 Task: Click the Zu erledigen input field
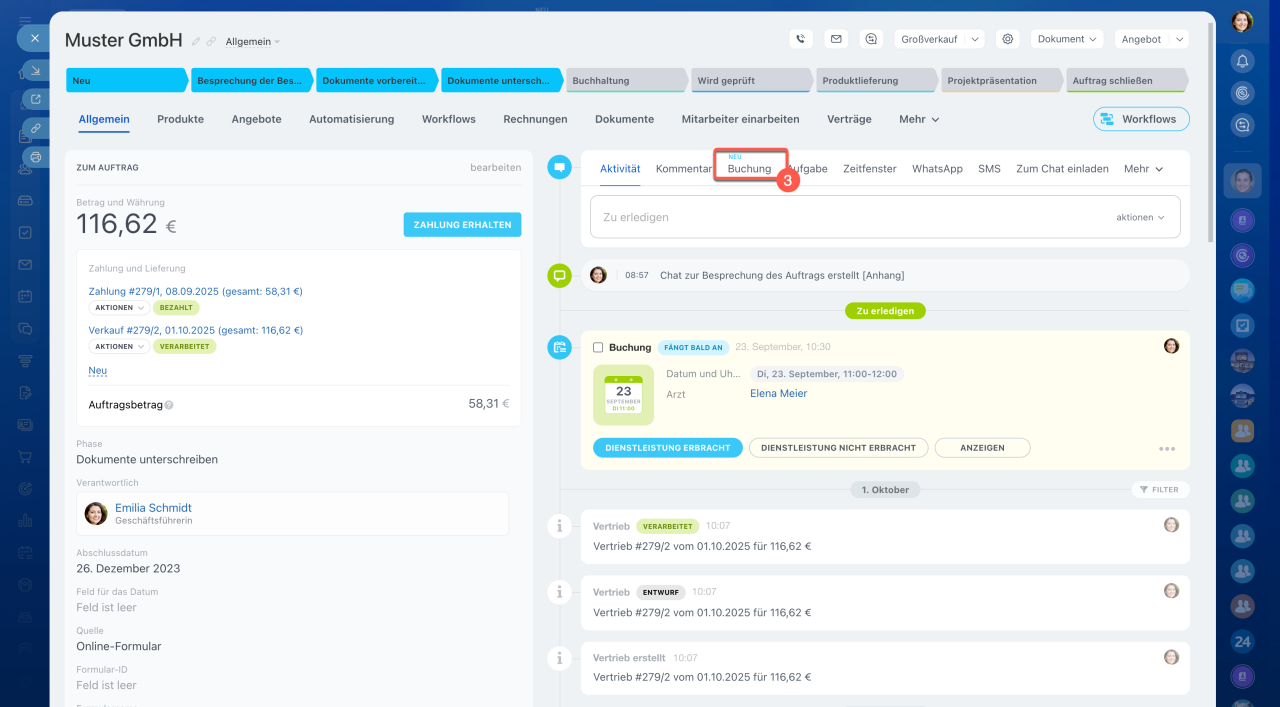(x=850, y=217)
